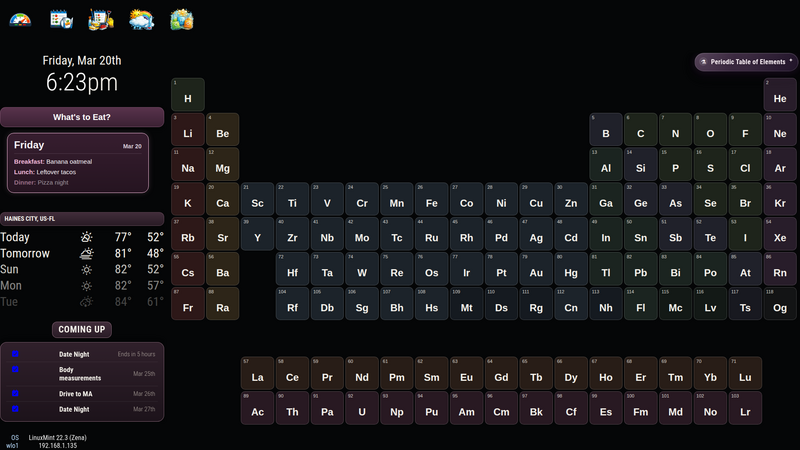Click the Lanthanum (La) tile

258,373
